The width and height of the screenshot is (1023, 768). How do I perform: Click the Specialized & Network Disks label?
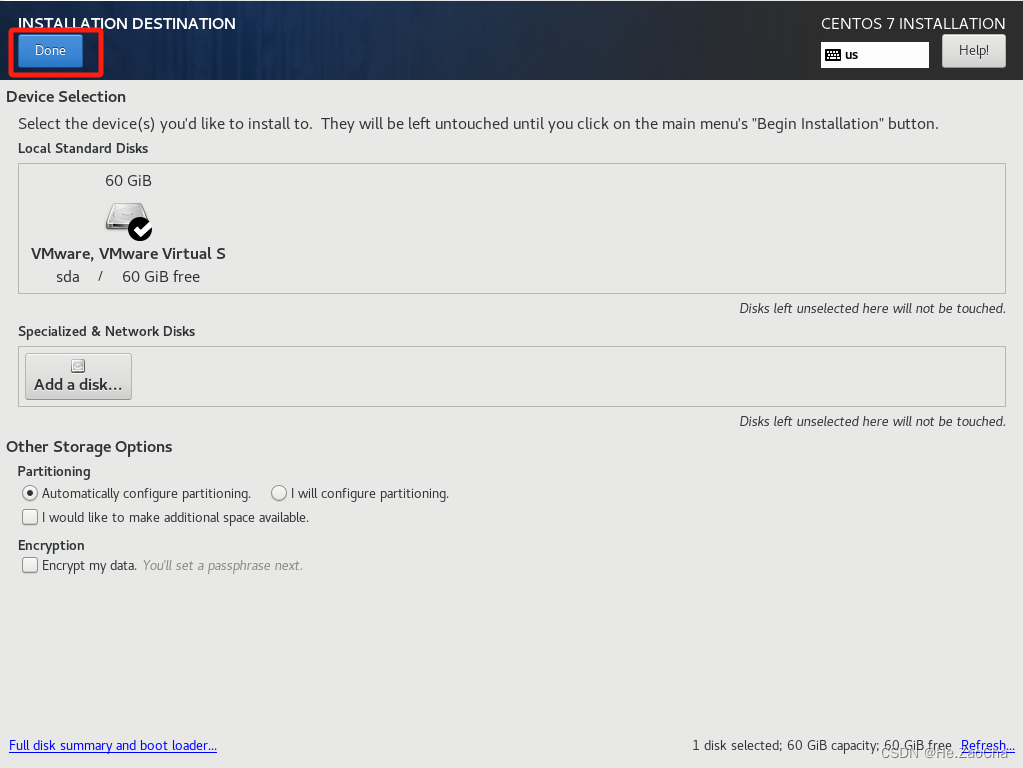[106, 331]
